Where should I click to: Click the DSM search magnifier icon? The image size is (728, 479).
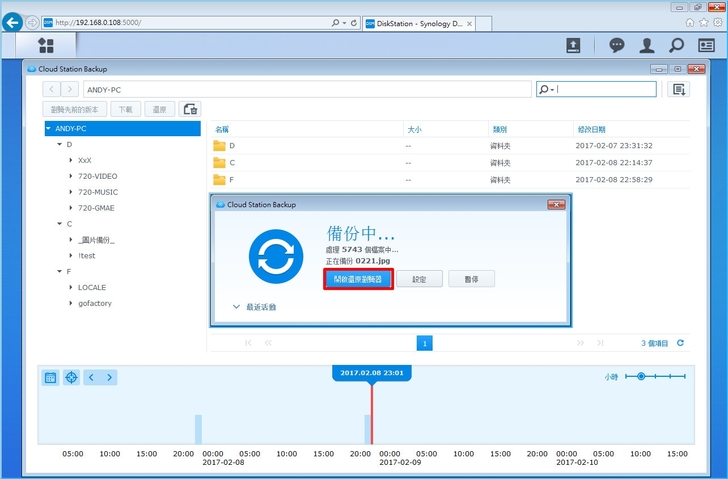click(677, 45)
